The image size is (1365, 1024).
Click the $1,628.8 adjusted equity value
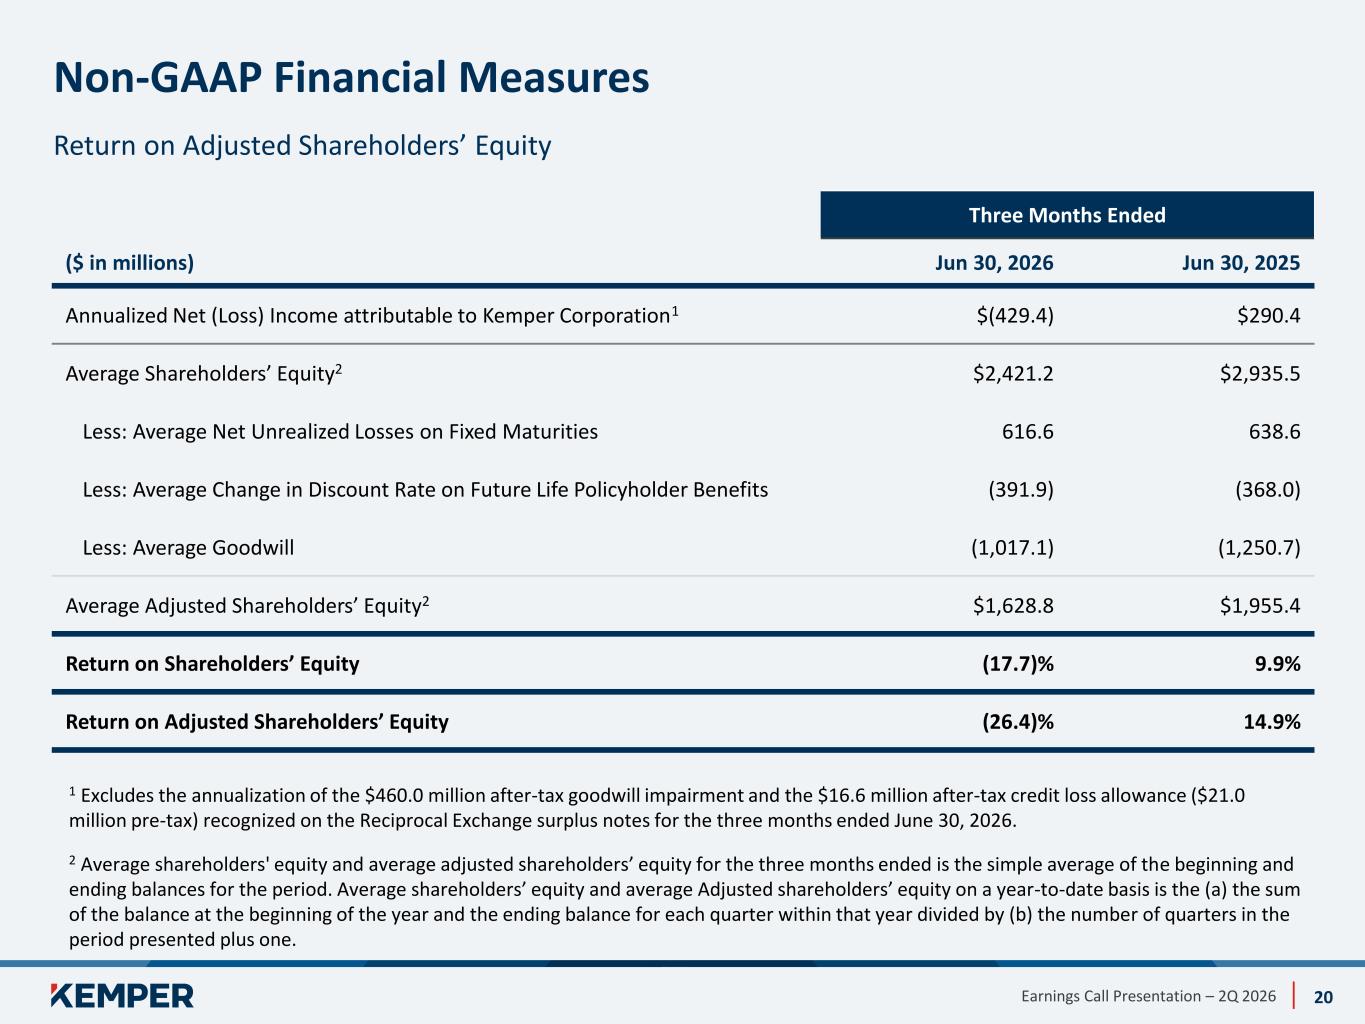(x=1013, y=606)
